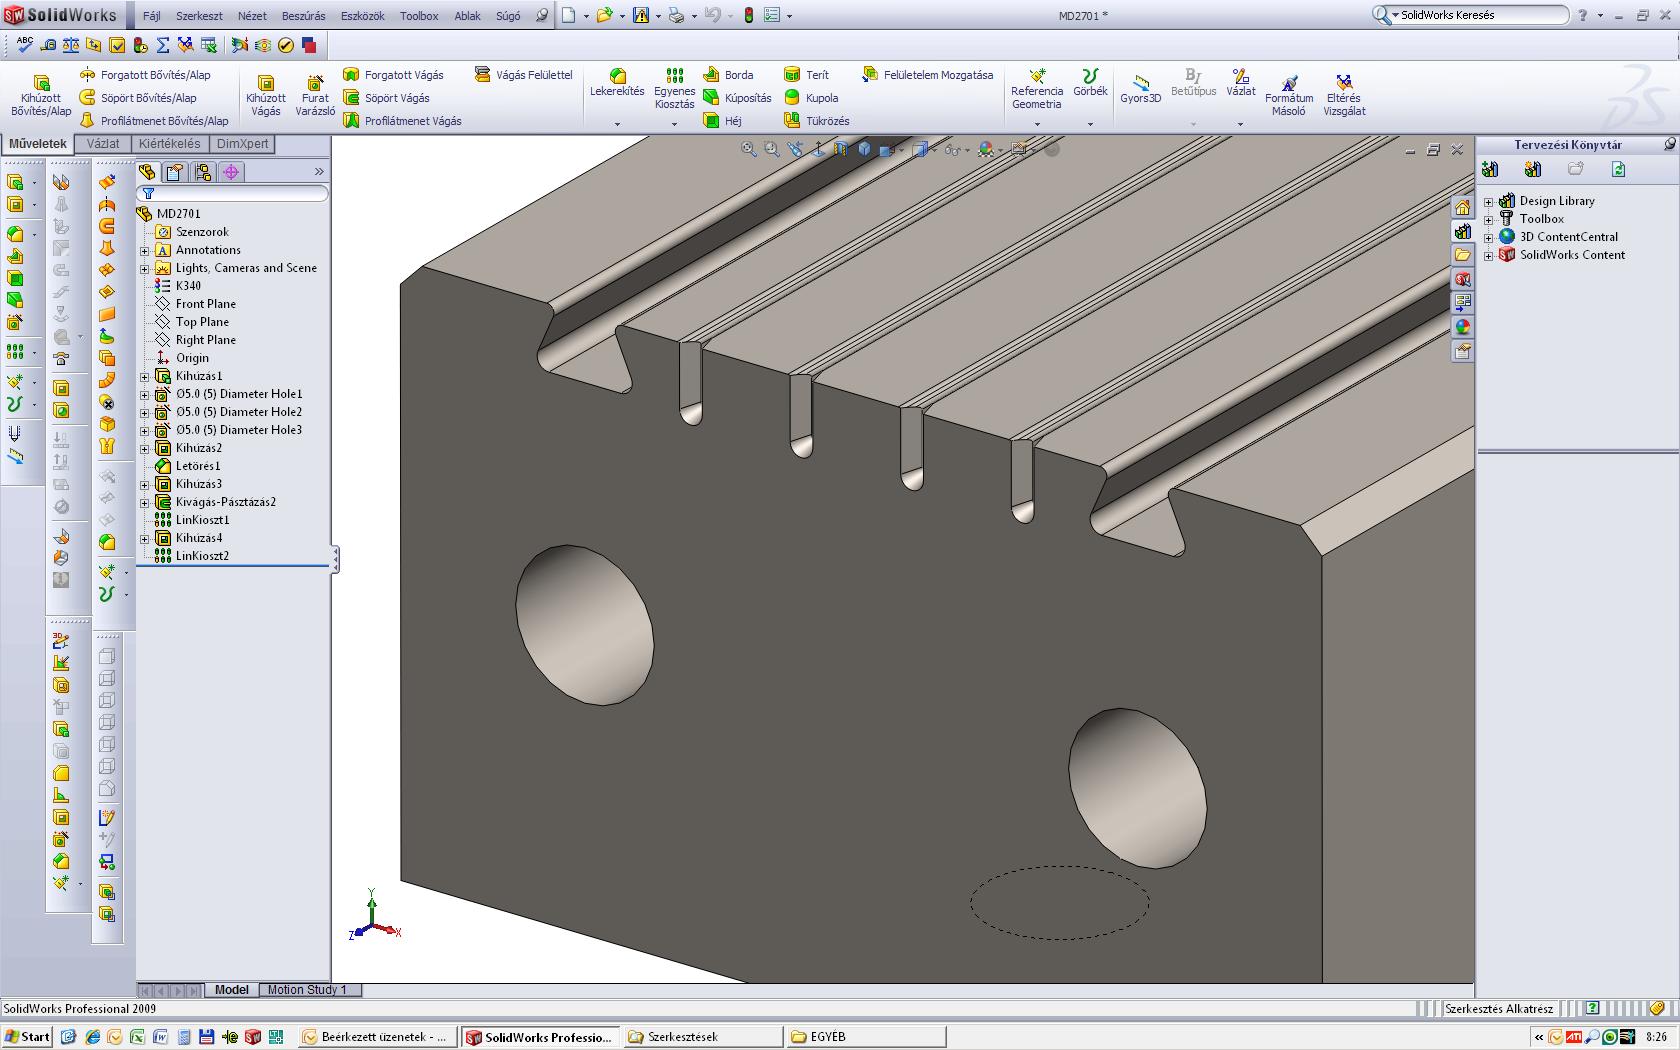Click the section view icon in viewport
This screenshot has width=1680, height=1050.
(x=840, y=149)
